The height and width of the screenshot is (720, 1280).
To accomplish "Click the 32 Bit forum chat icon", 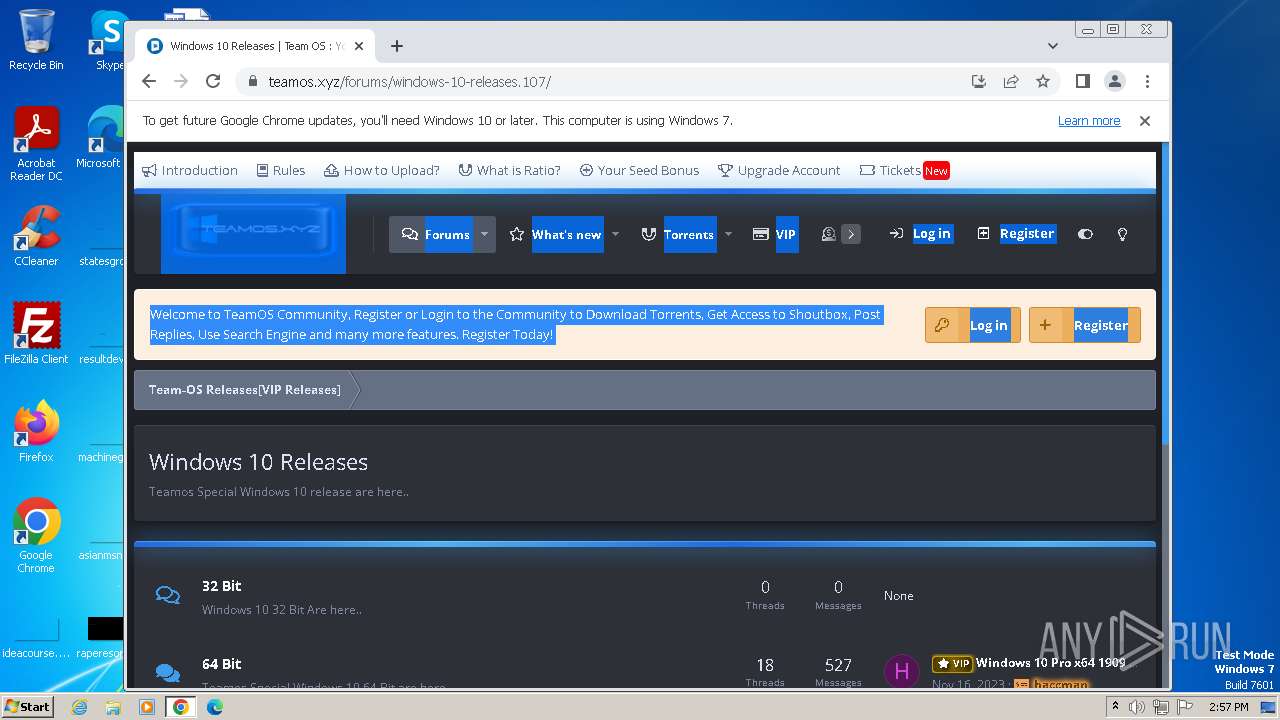I will pyautogui.click(x=168, y=596).
